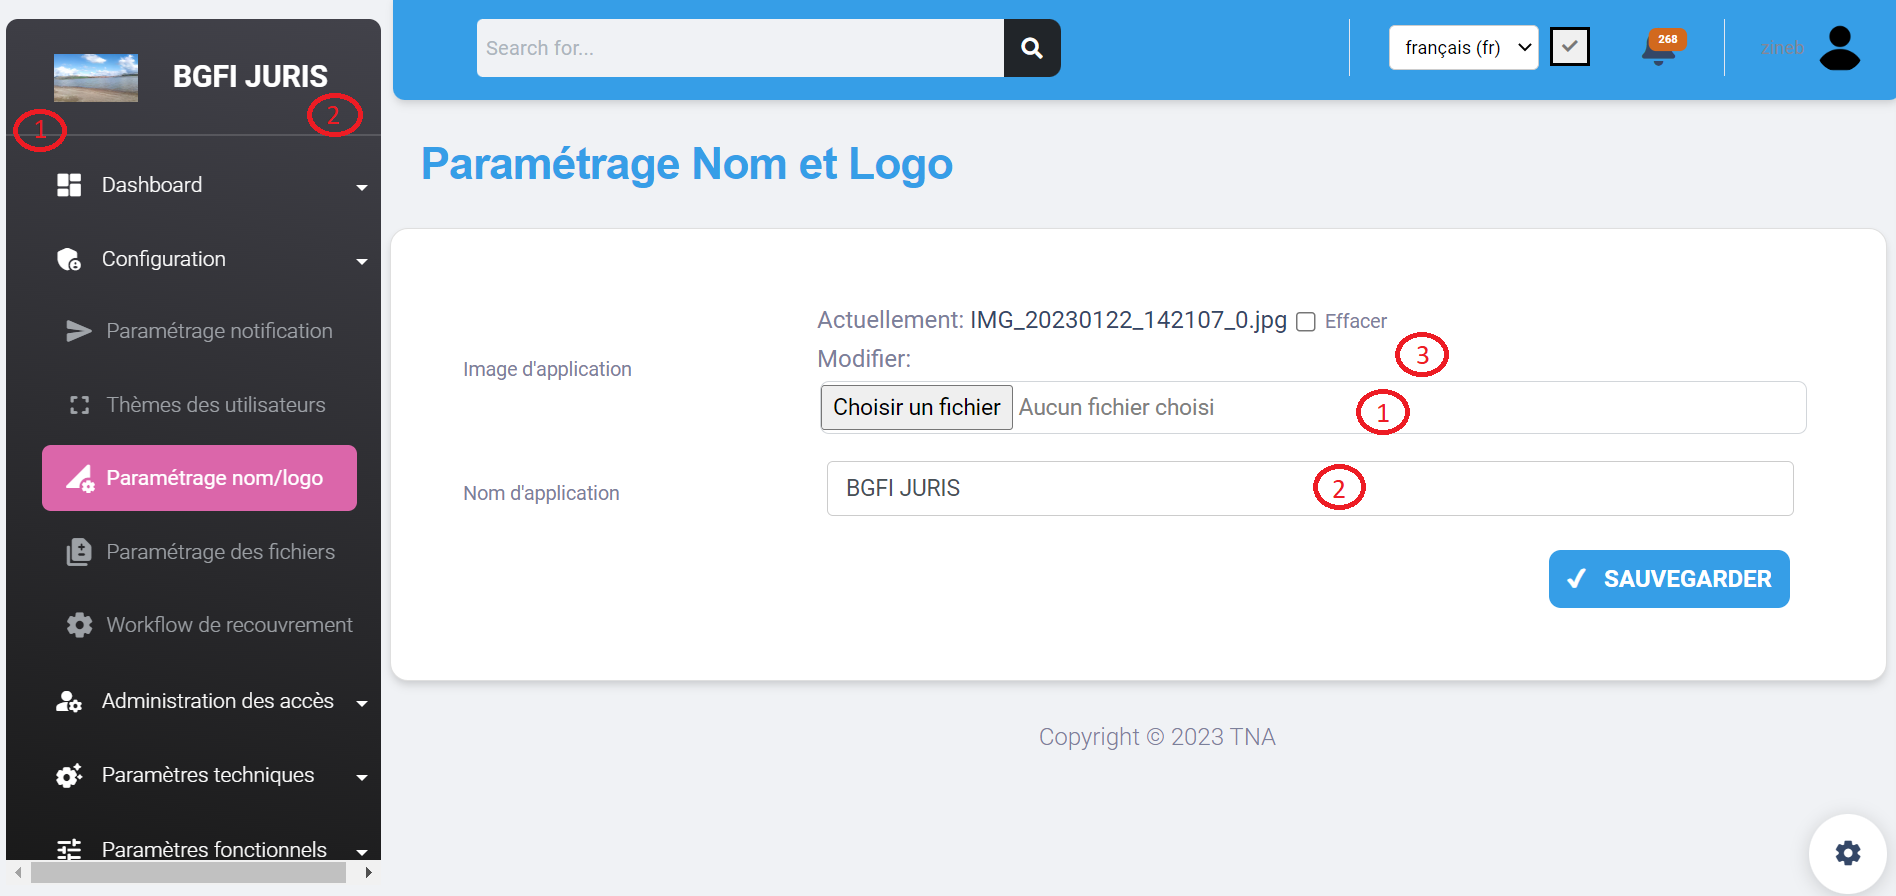The width and height of the screenshot is (1896, 896).
Task: Click the Dashboard grid icon
Action: pyautogui.click(x=69, y=185)
